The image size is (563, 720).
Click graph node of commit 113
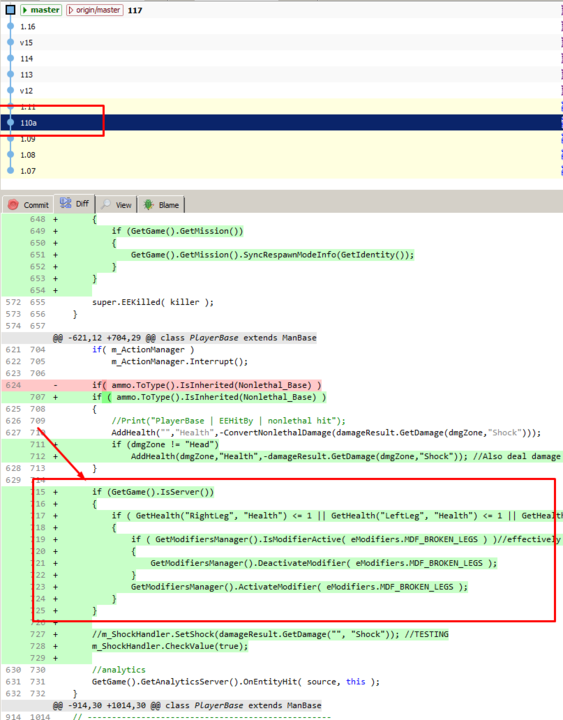pos(11,75)
